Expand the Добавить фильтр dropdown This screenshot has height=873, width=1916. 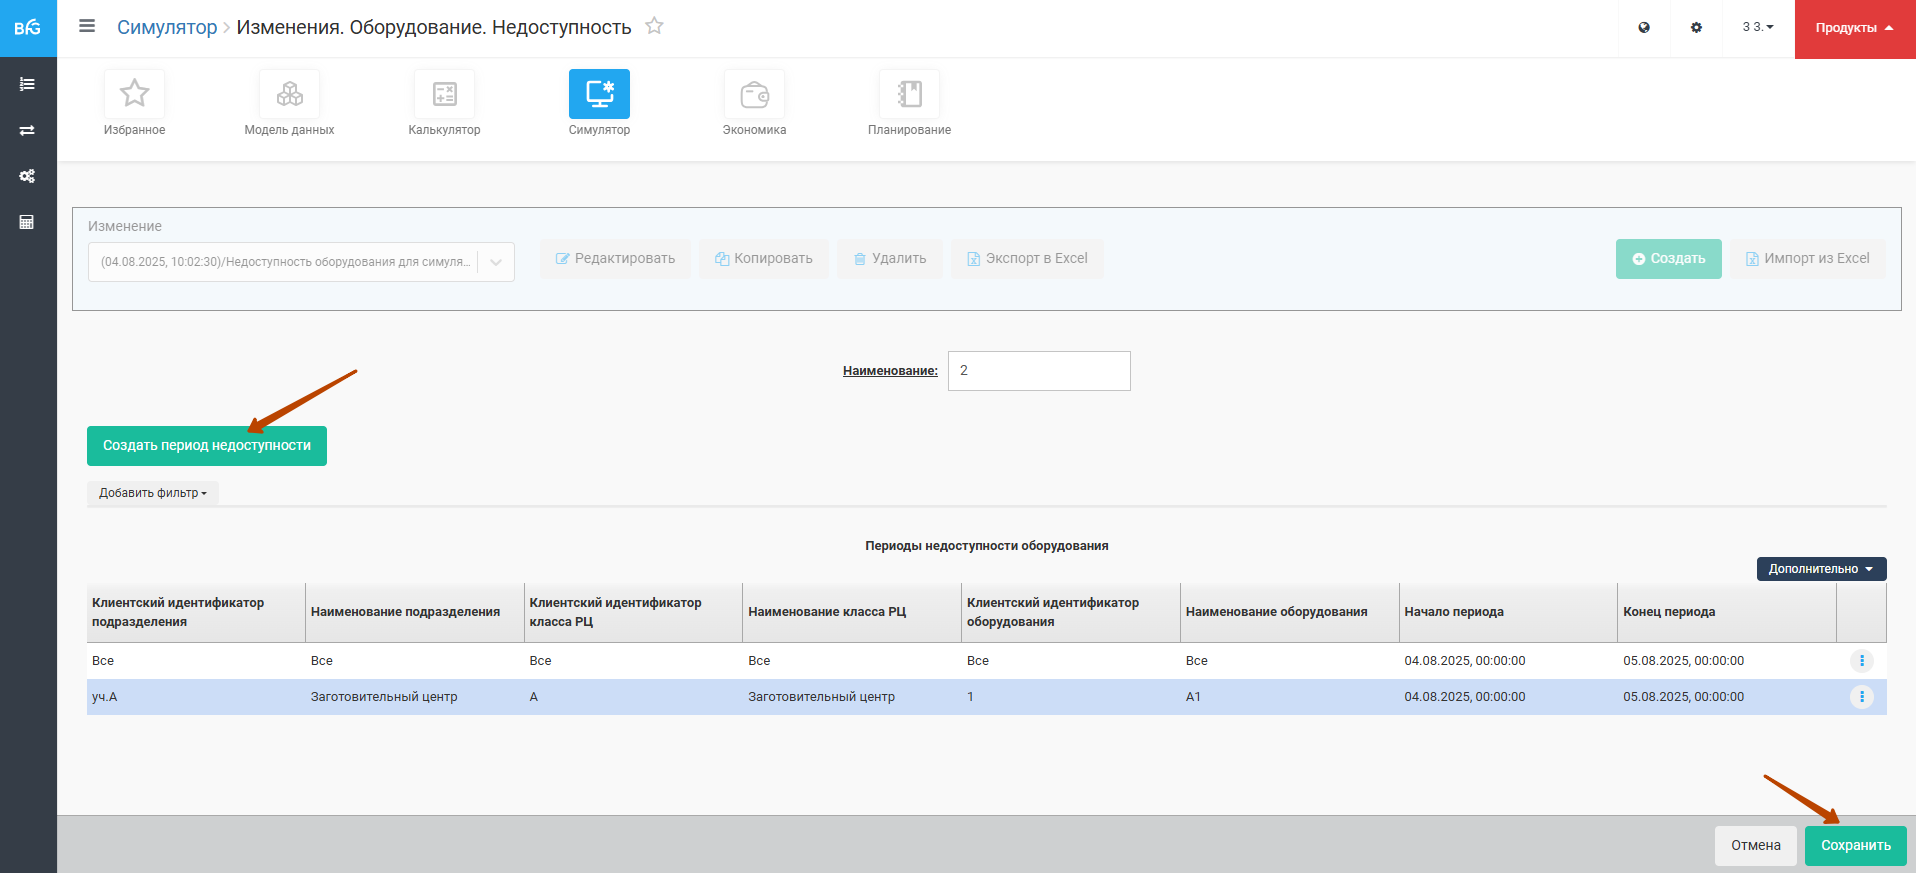click(x=152, y=493)
